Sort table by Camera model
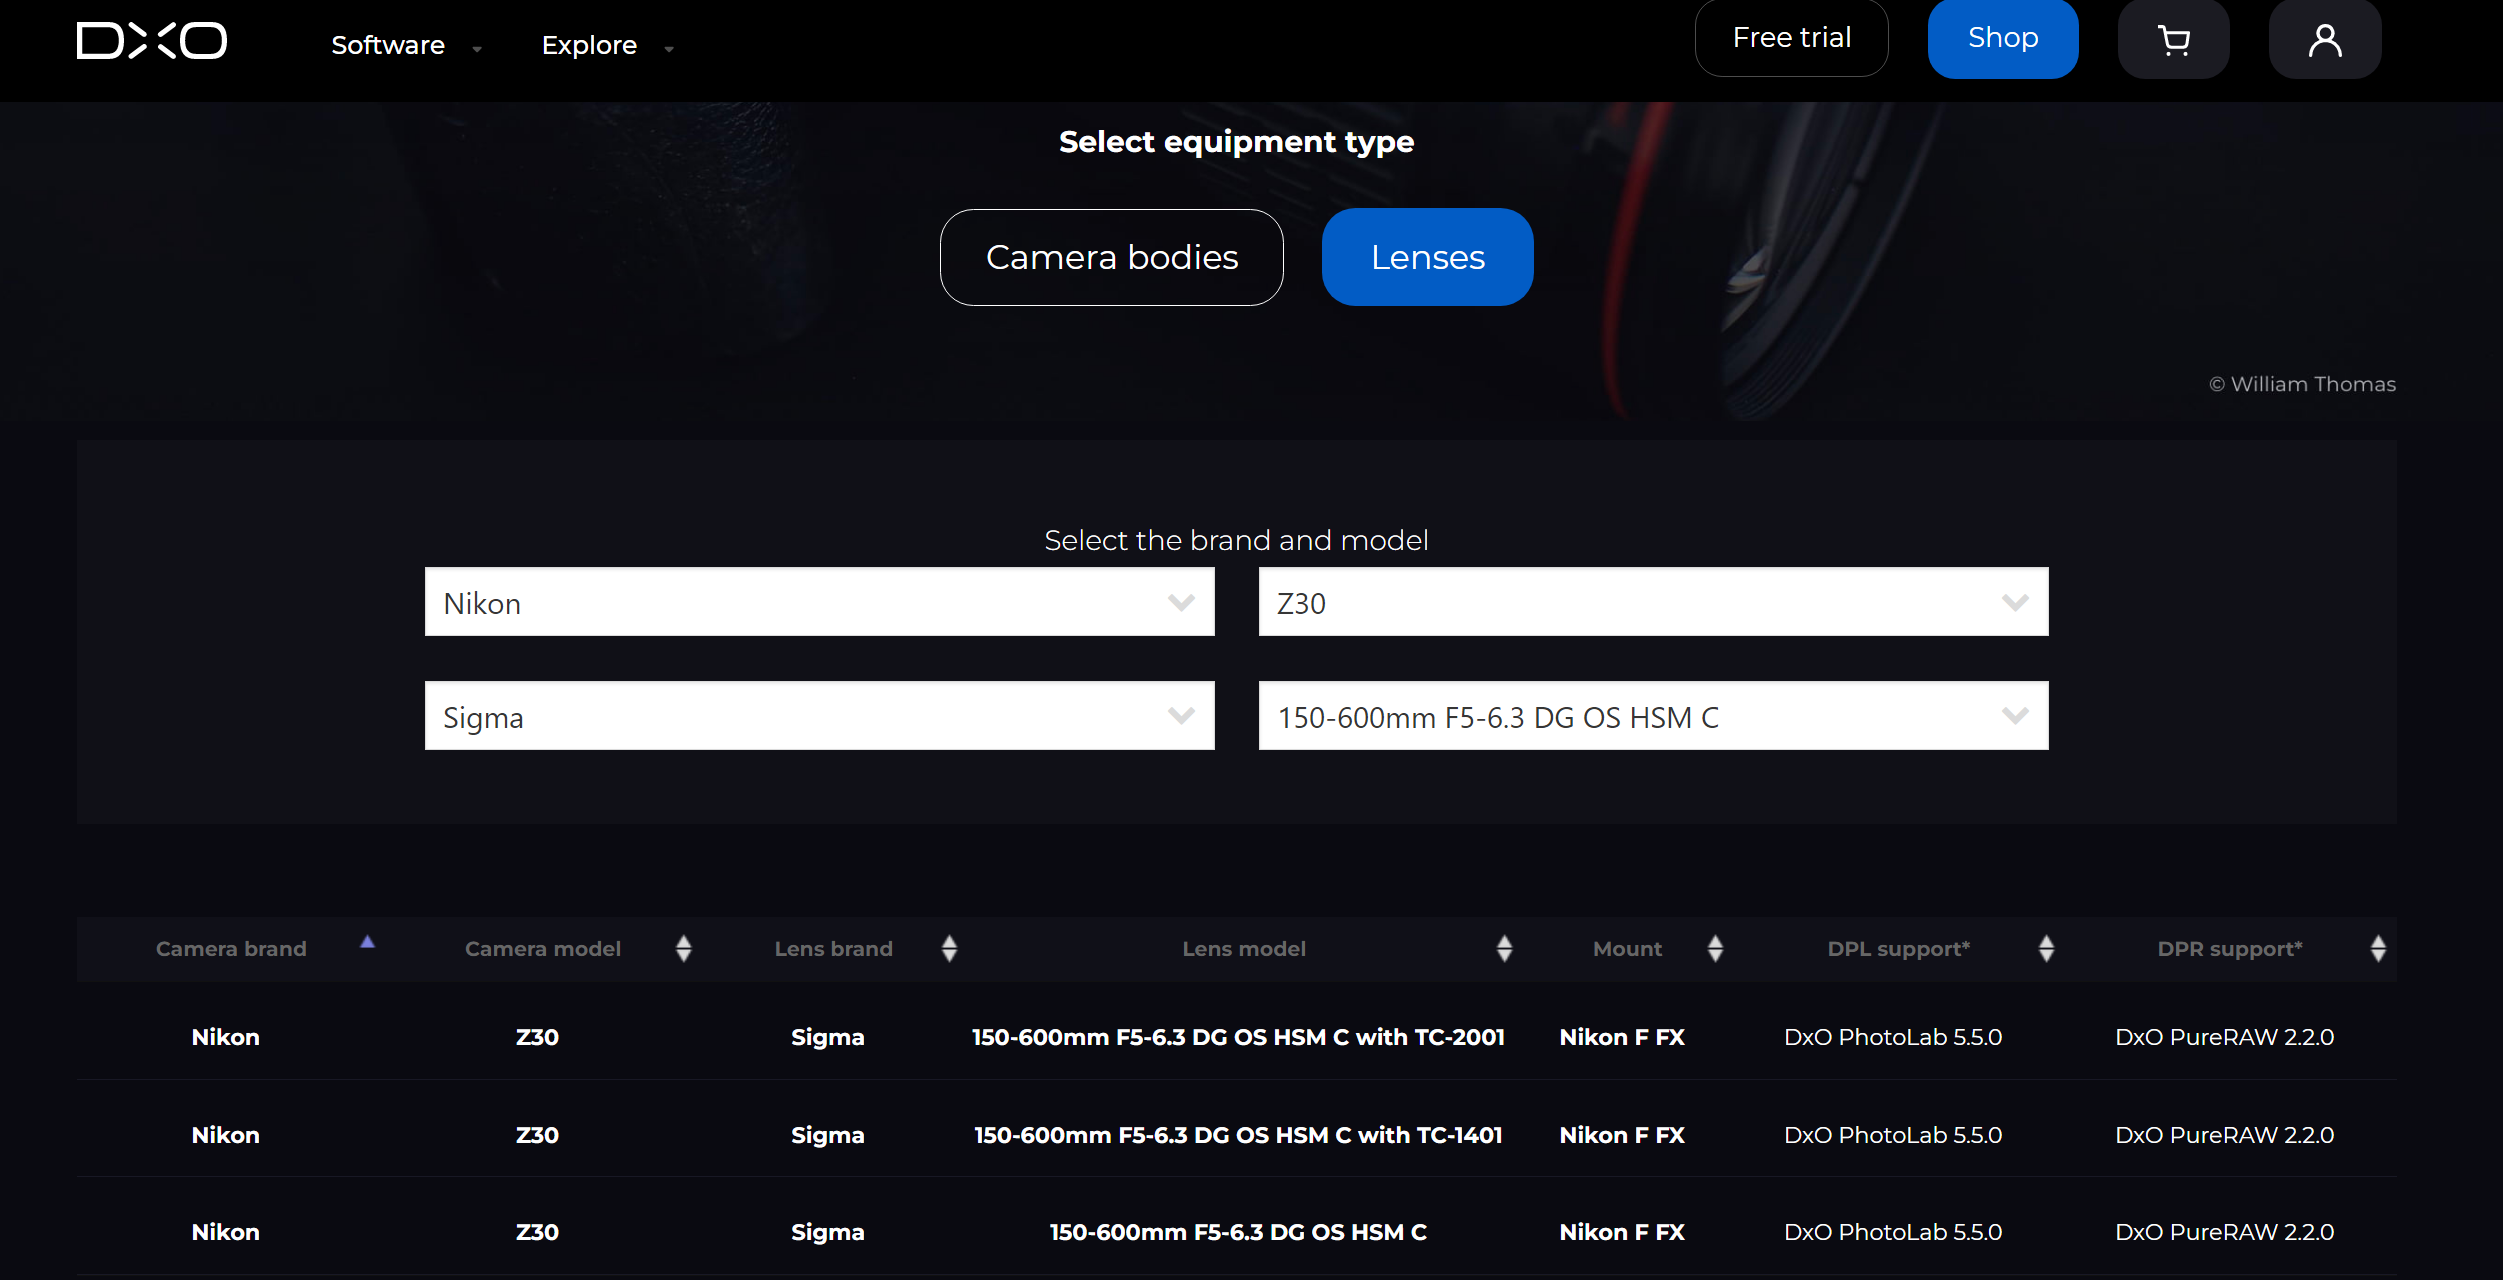2503x1280 pixels. pyautogui.click(x=684, y=948)
